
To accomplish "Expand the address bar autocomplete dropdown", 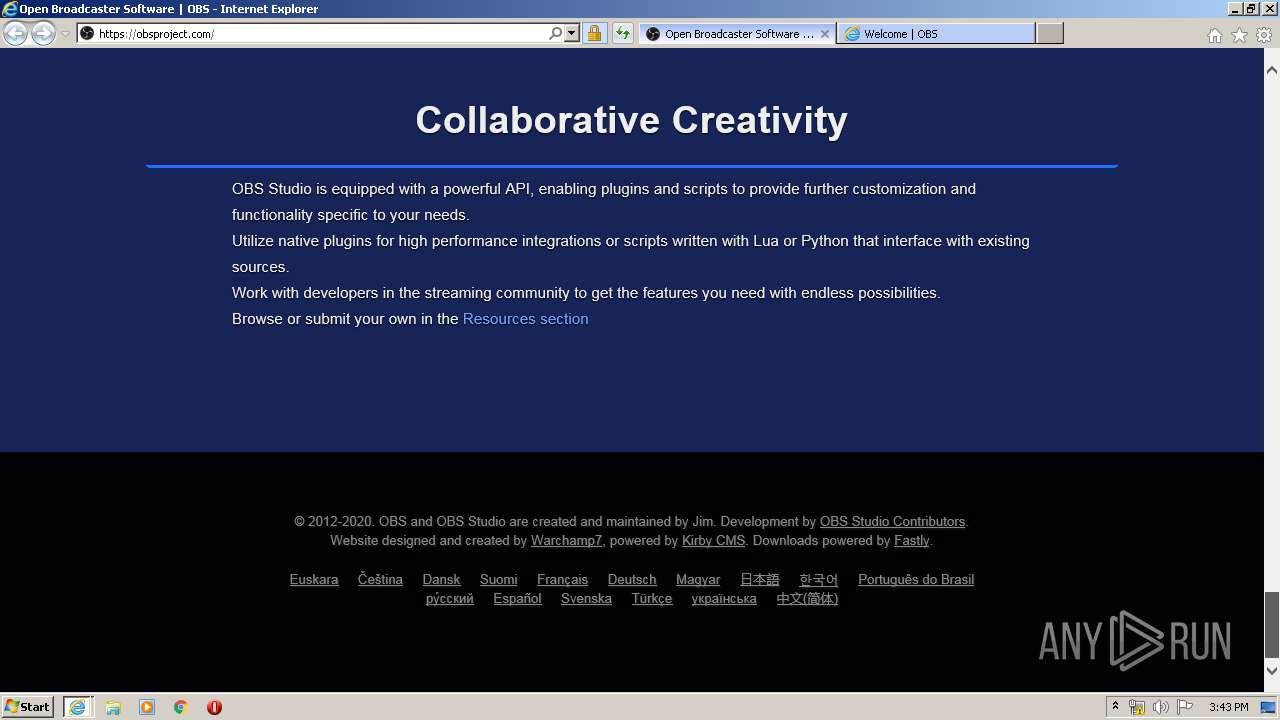I will tap(572, 33).
